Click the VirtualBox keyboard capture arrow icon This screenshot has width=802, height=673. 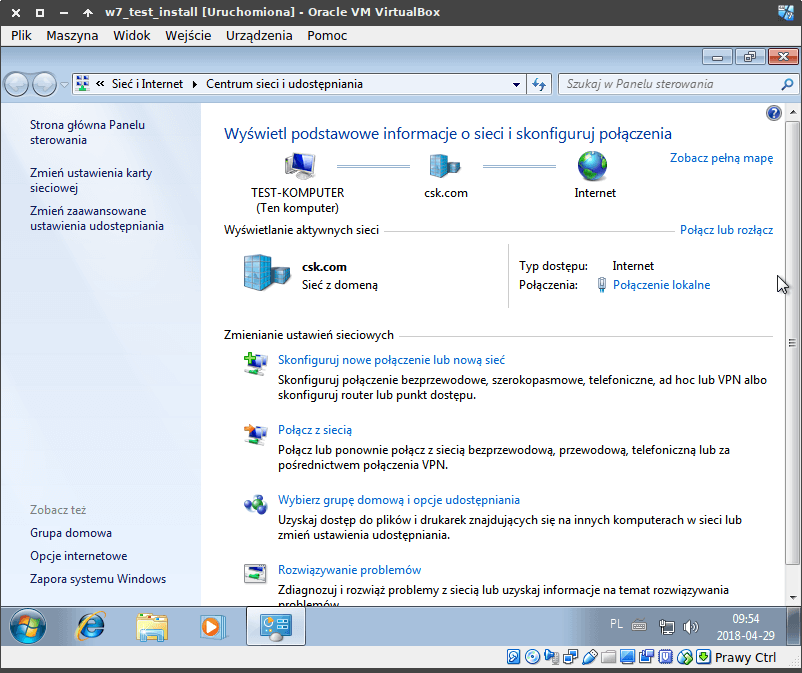point(703,657)
